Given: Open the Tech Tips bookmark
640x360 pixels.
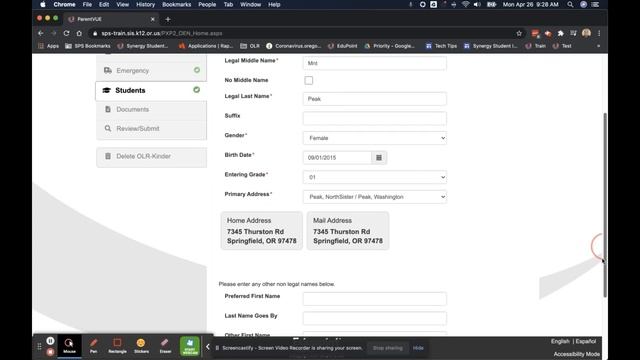Looking at the screenshot, I should 441,46.
